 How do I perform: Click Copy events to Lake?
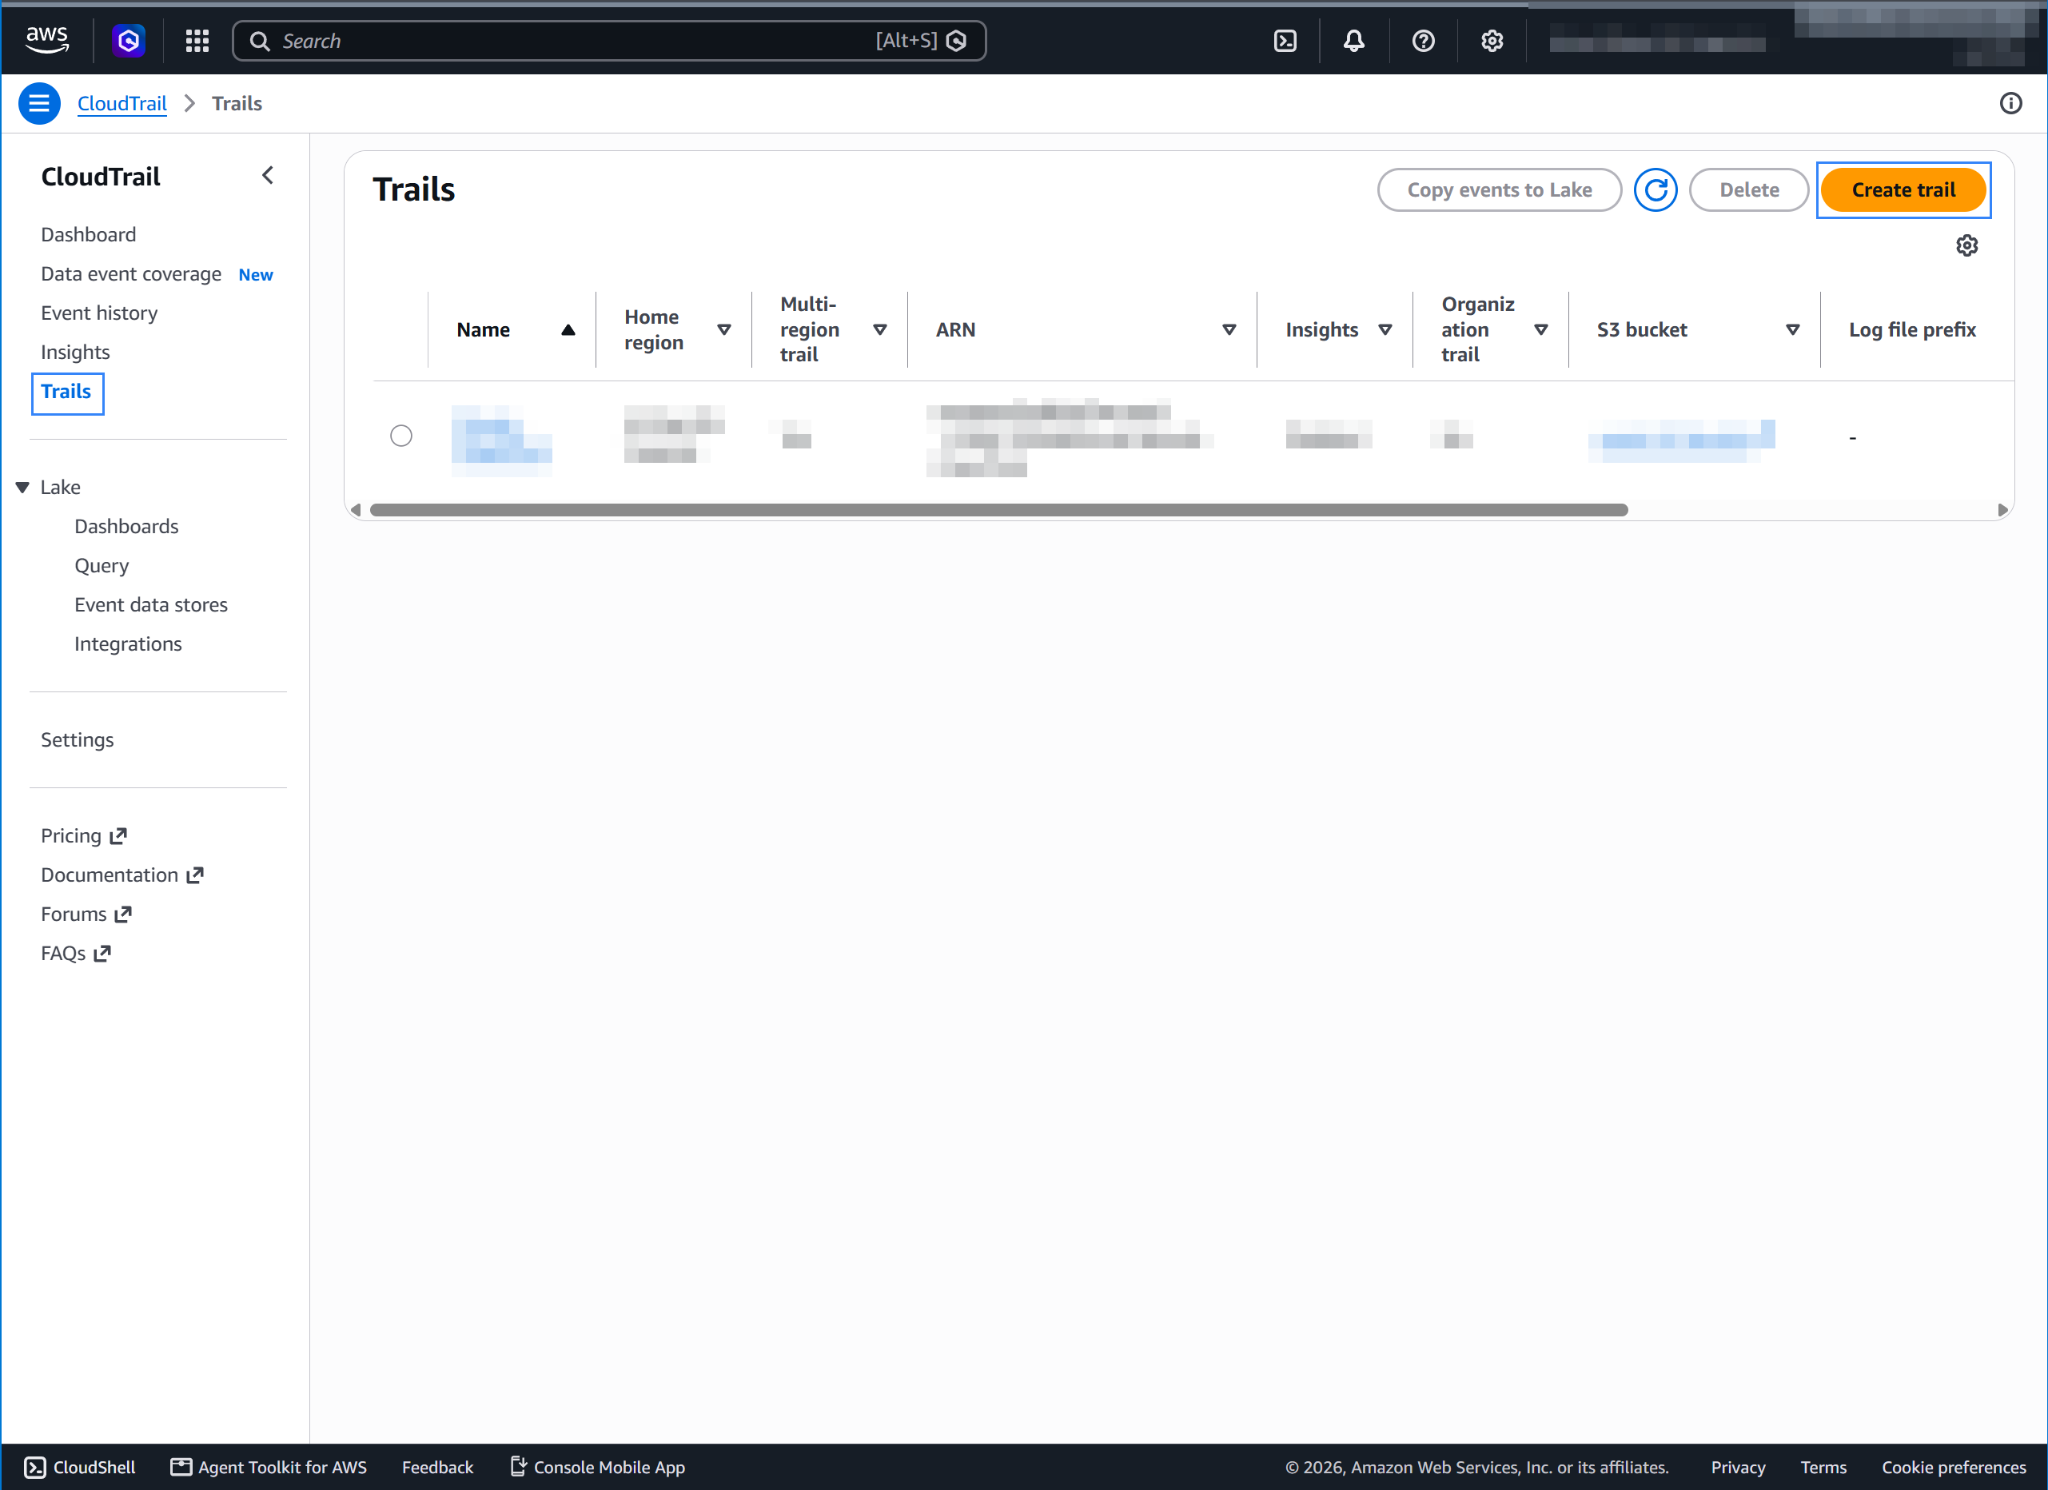pos(1499,190)
